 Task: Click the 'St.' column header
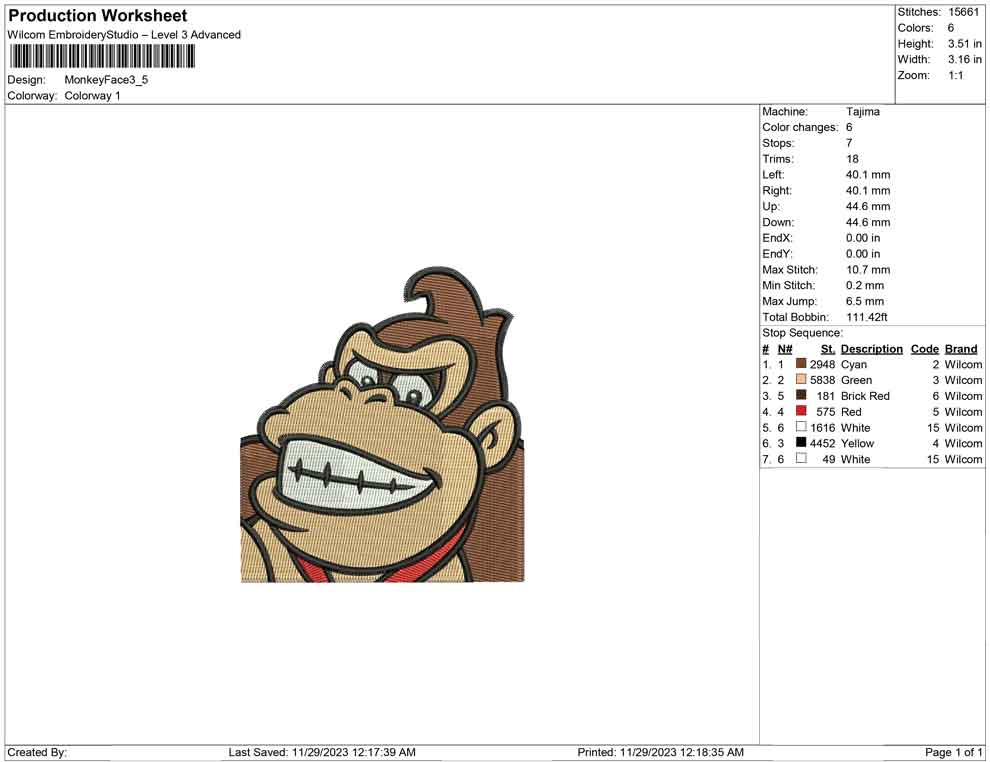[x=828, y=349]
